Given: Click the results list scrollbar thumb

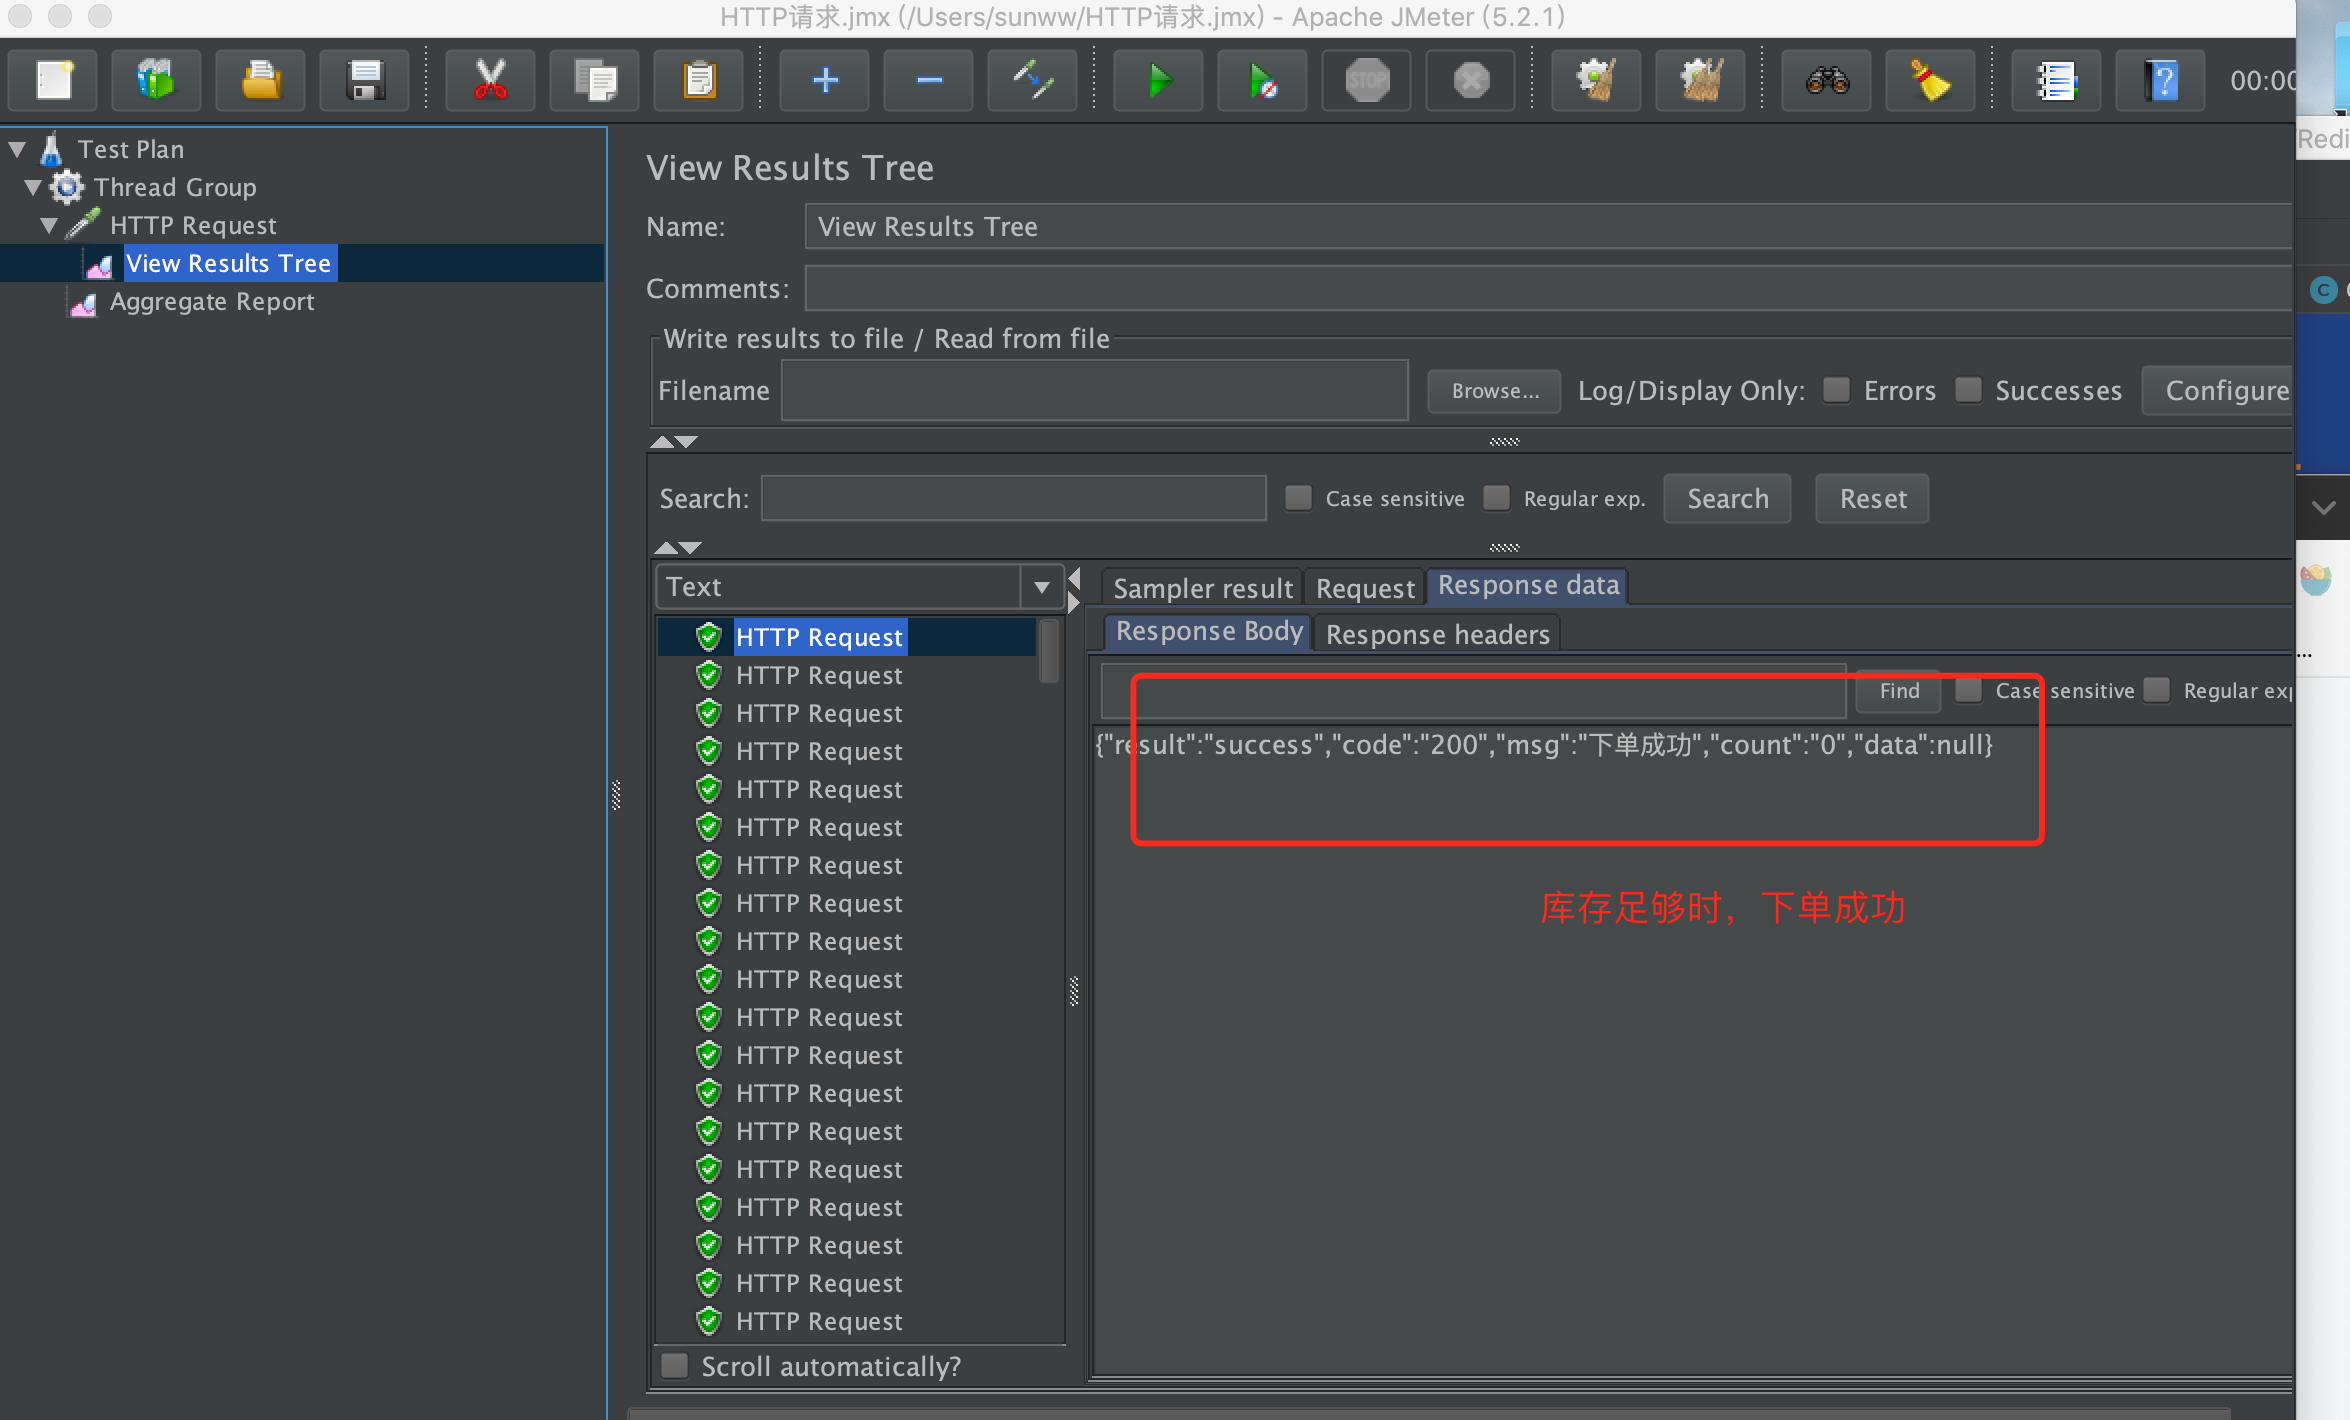Looking at the screenshot, I should (x=1049, y=652).
